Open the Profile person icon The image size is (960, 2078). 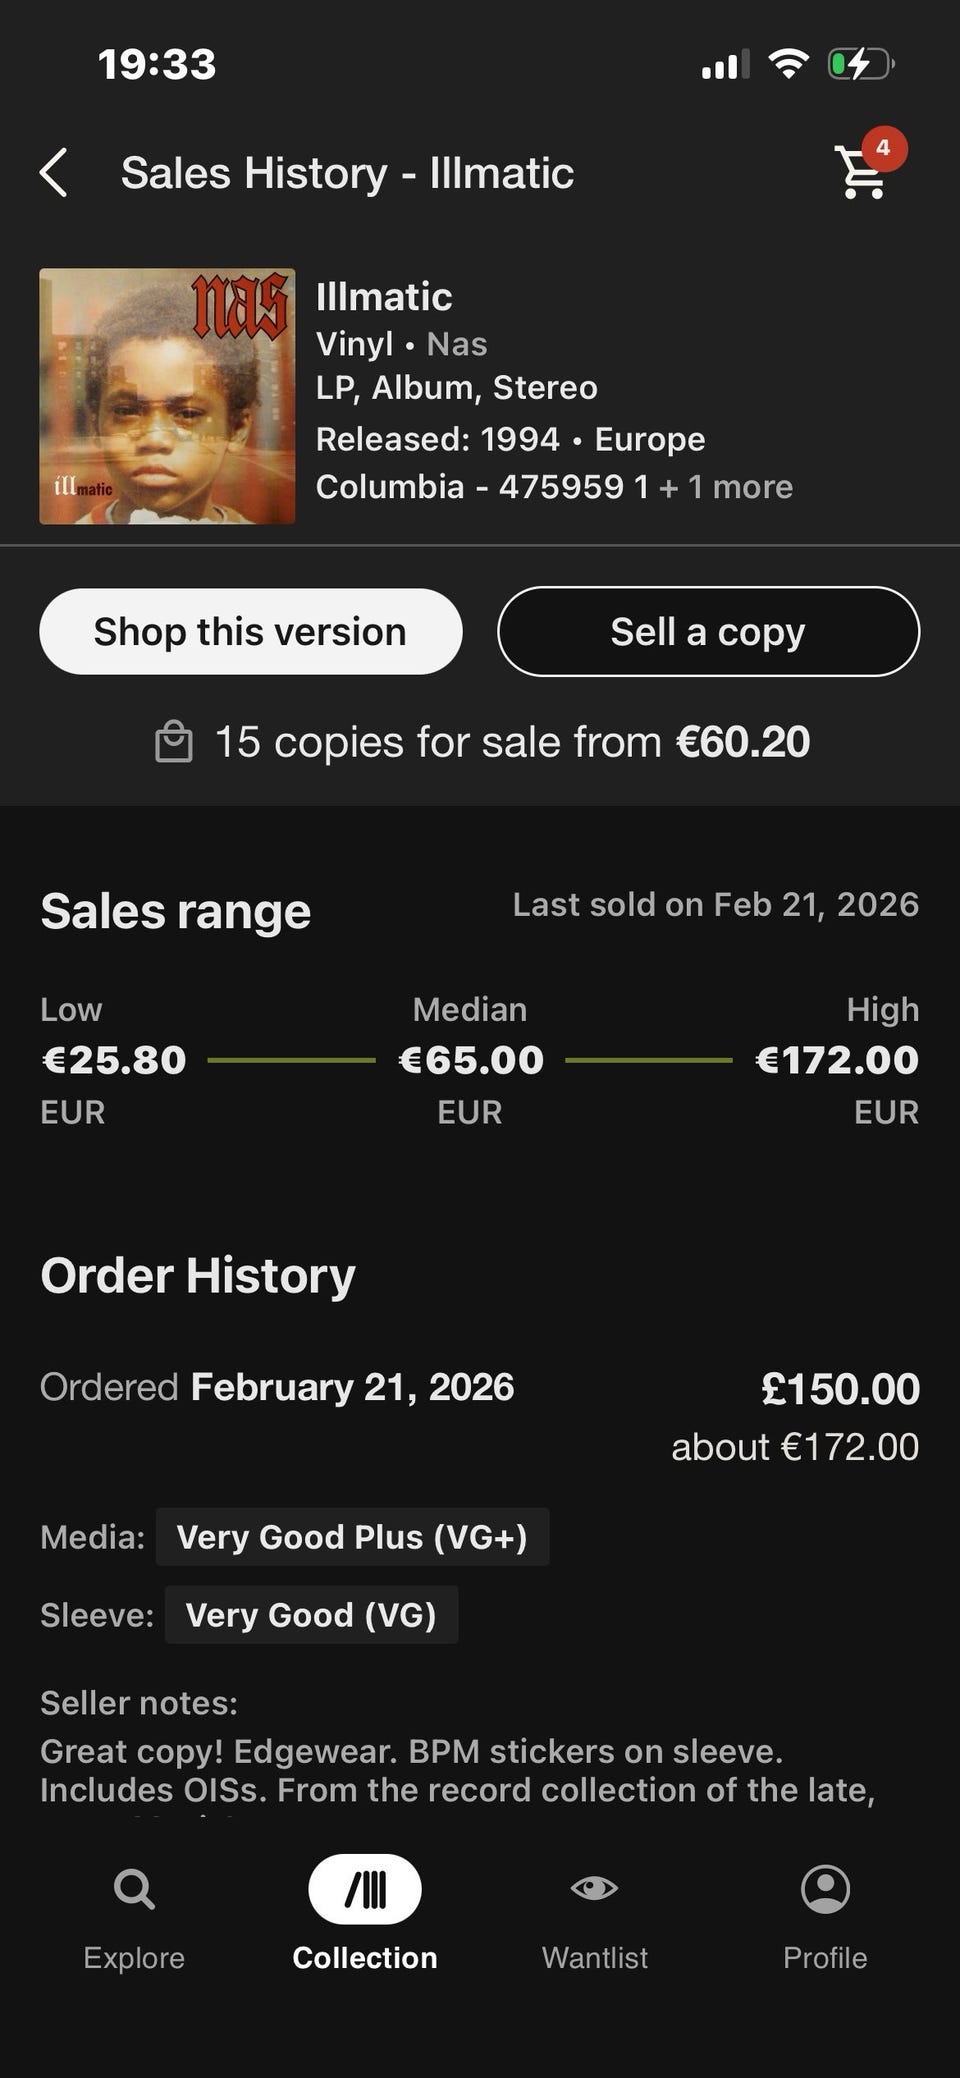(x=825, y=1889)
